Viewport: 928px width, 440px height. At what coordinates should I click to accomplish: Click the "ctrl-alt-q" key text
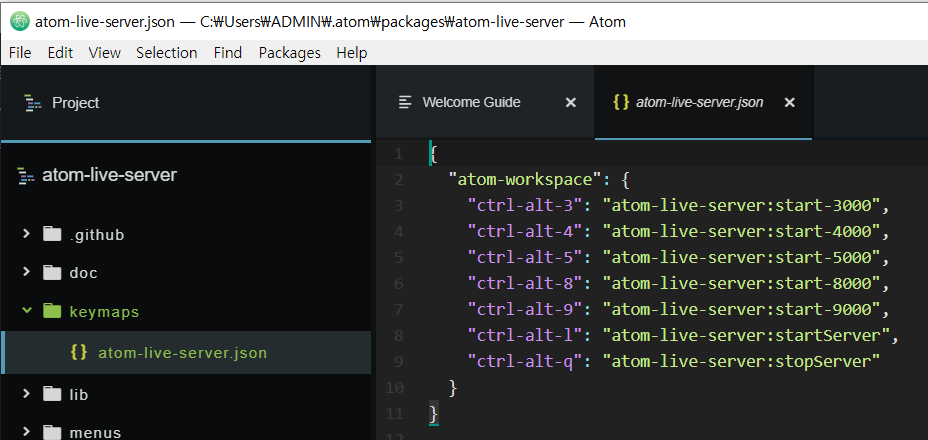pos(526,361)
